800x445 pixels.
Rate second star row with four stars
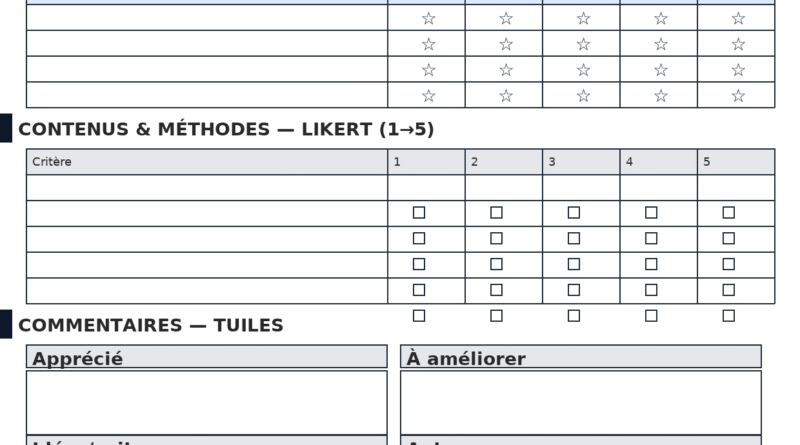[661, 44]
